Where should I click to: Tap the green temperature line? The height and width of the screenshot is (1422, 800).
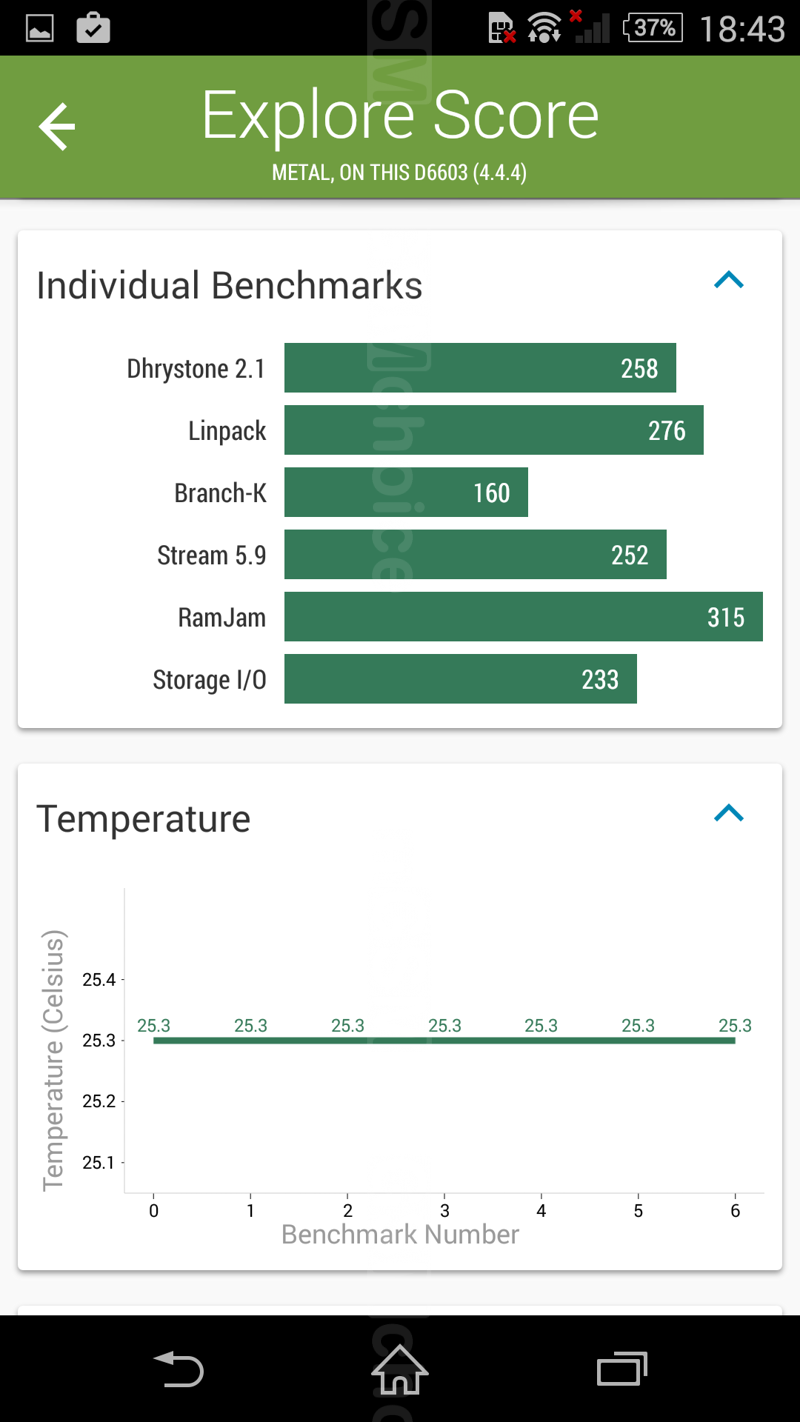(444, 1041)
